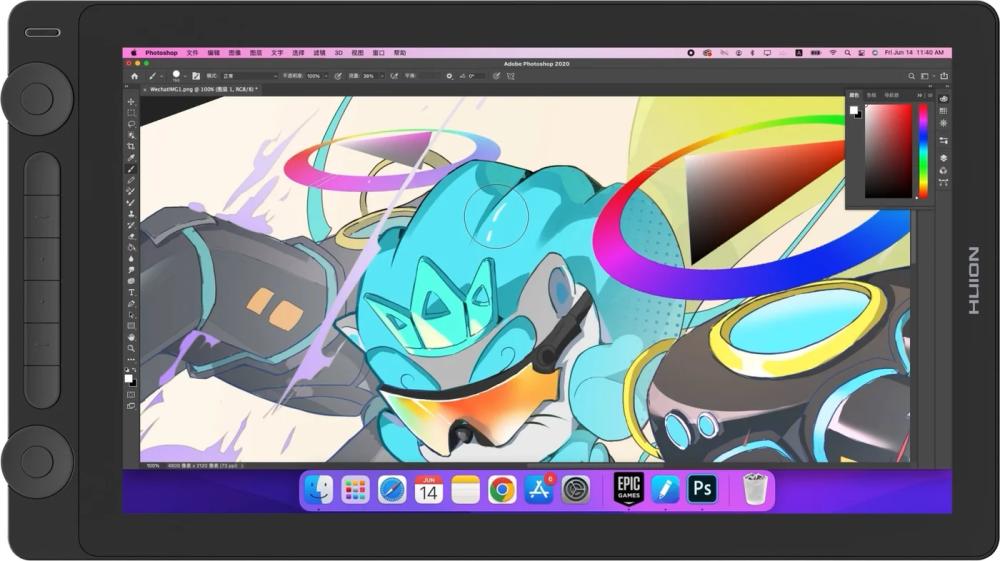
Task: Toggle the Brush Settings panel button
Action: coord(196,76)
